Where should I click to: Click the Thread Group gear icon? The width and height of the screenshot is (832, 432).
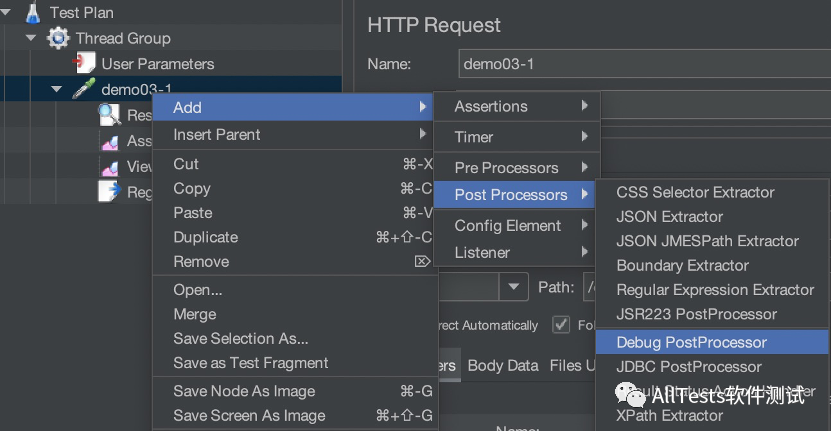[x=57, y=38]
